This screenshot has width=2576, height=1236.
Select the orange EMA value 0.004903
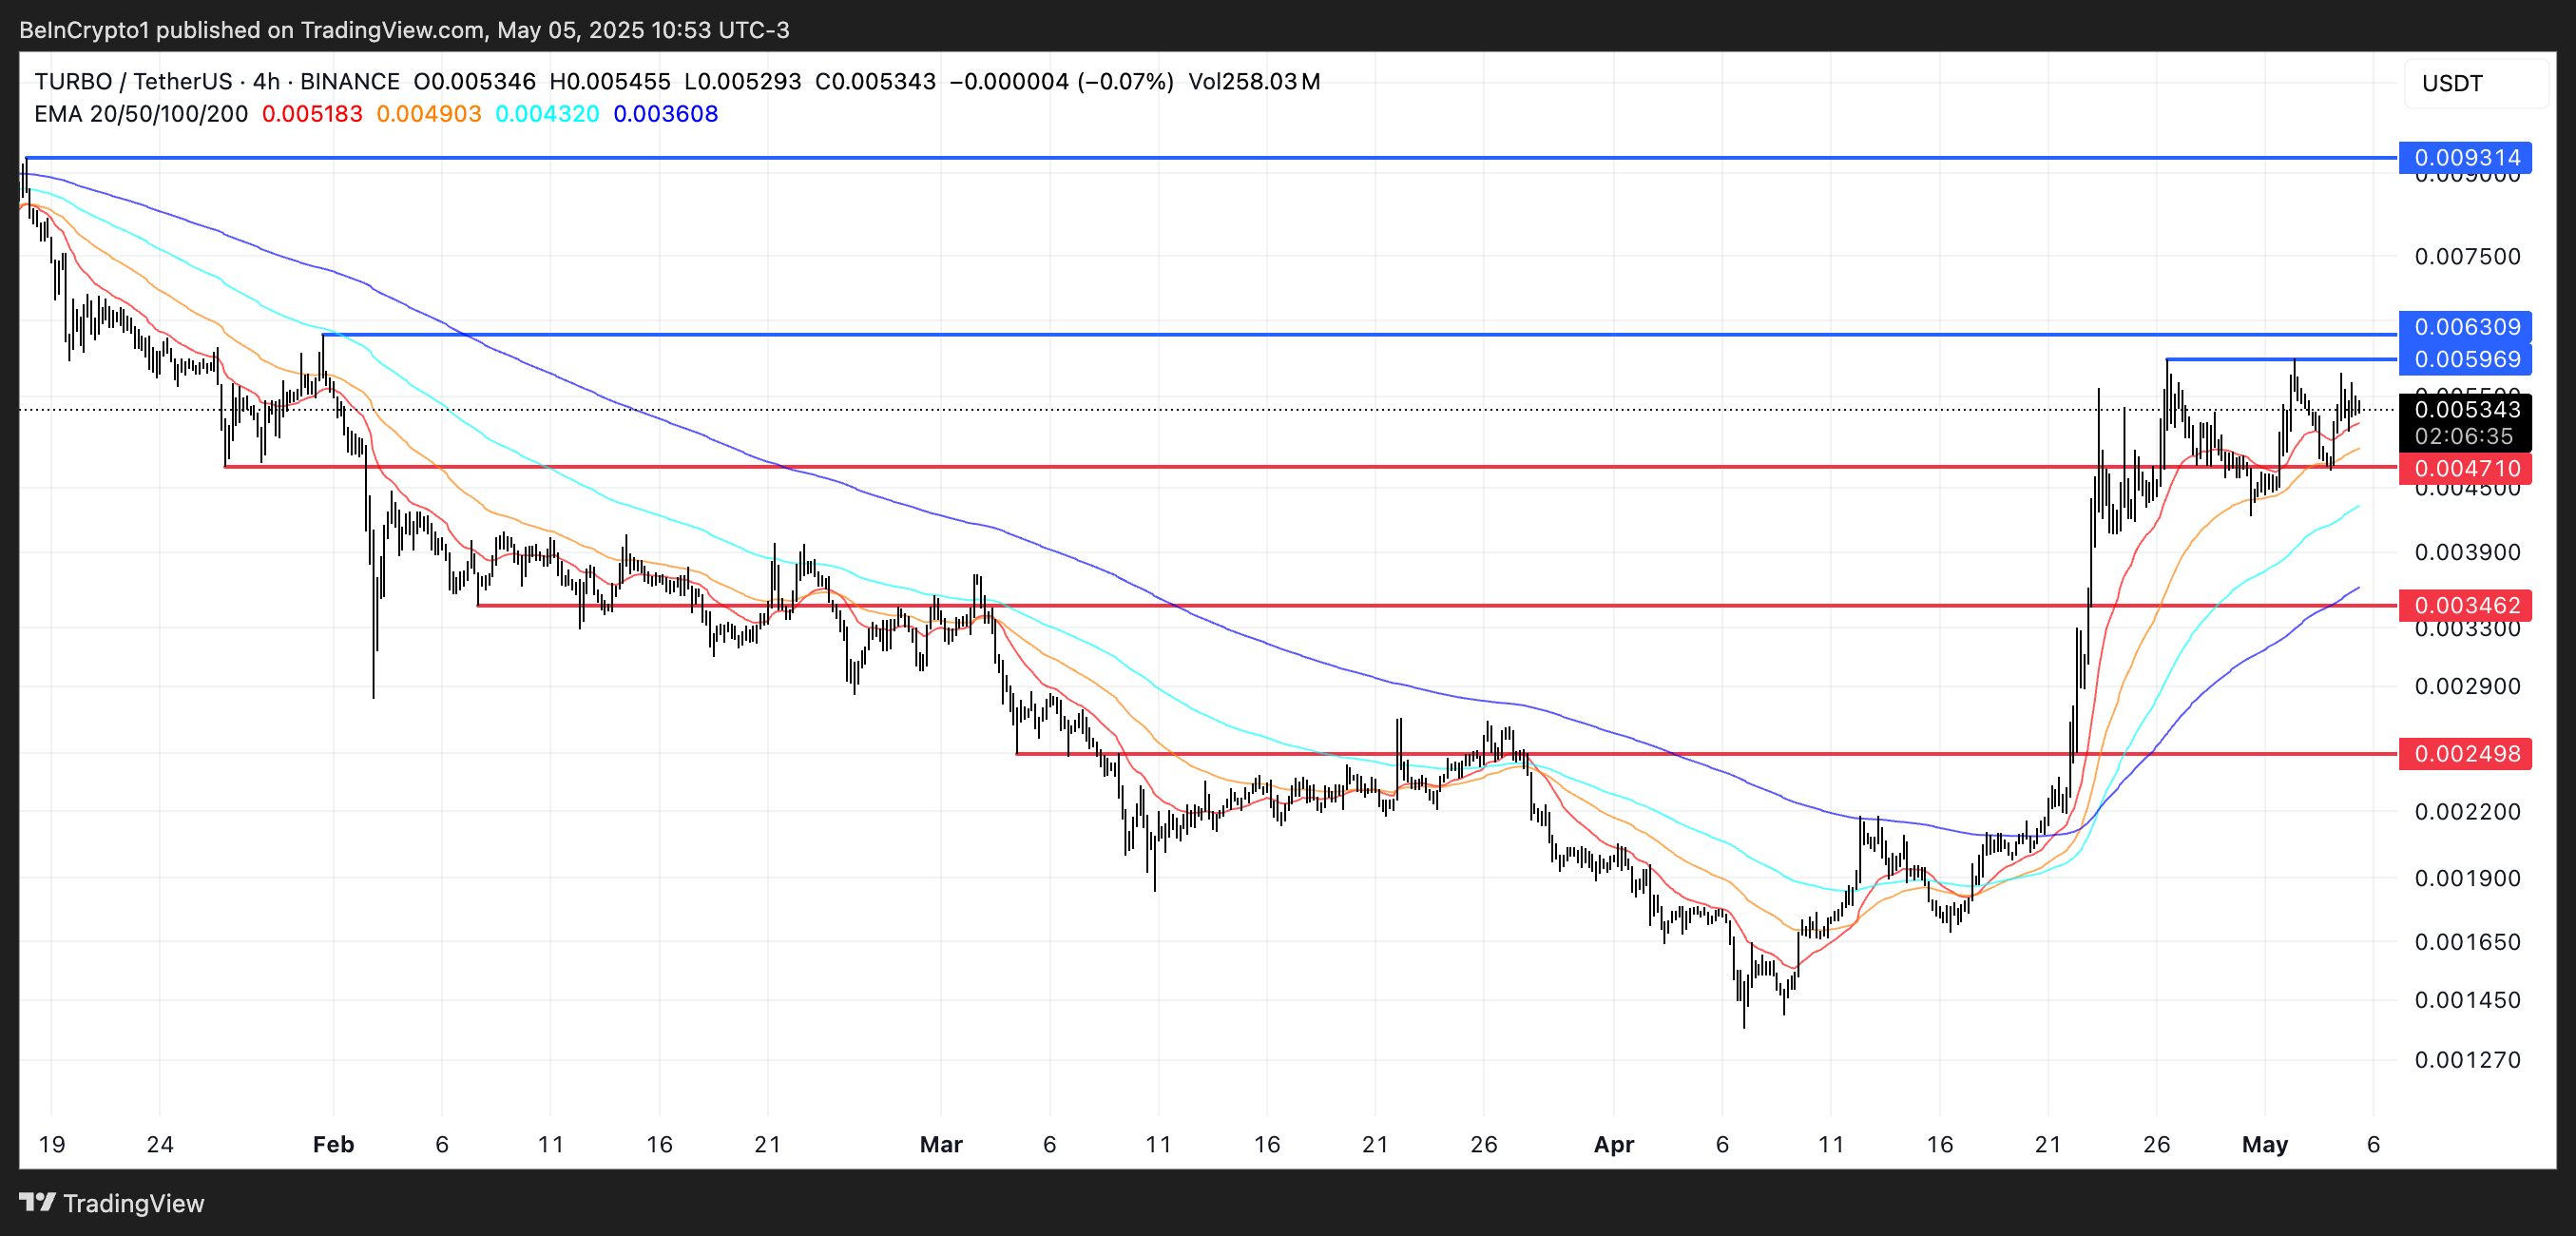pyautogui.click(x=428, y=114)
